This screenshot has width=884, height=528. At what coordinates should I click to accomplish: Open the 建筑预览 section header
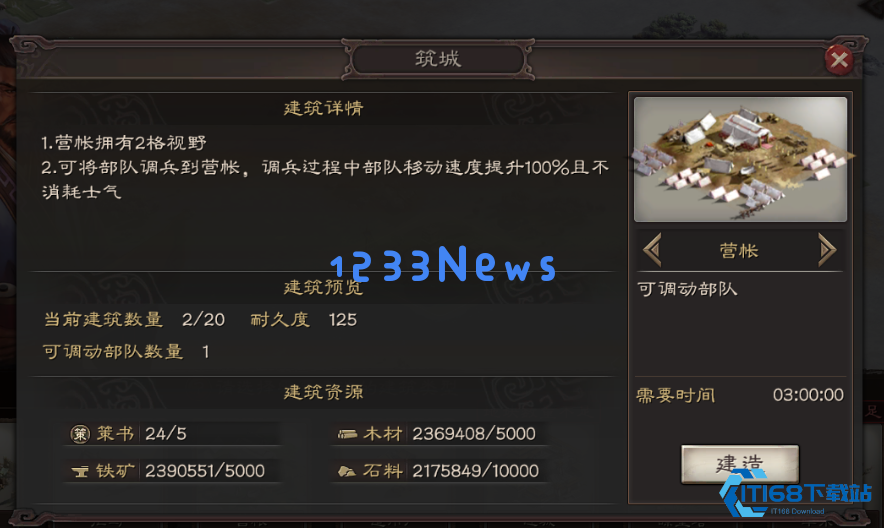(323, 287)
